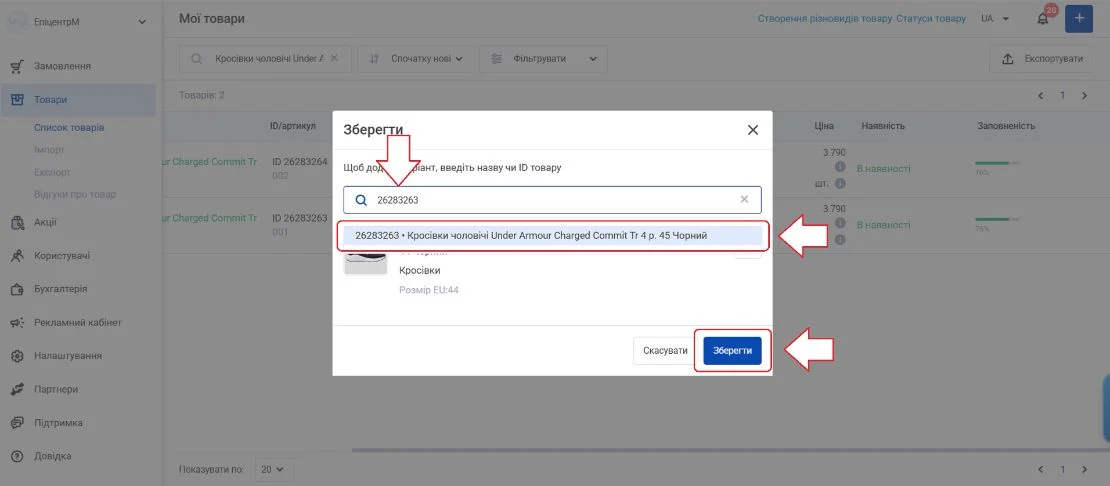Open Акції menu item

45,222
